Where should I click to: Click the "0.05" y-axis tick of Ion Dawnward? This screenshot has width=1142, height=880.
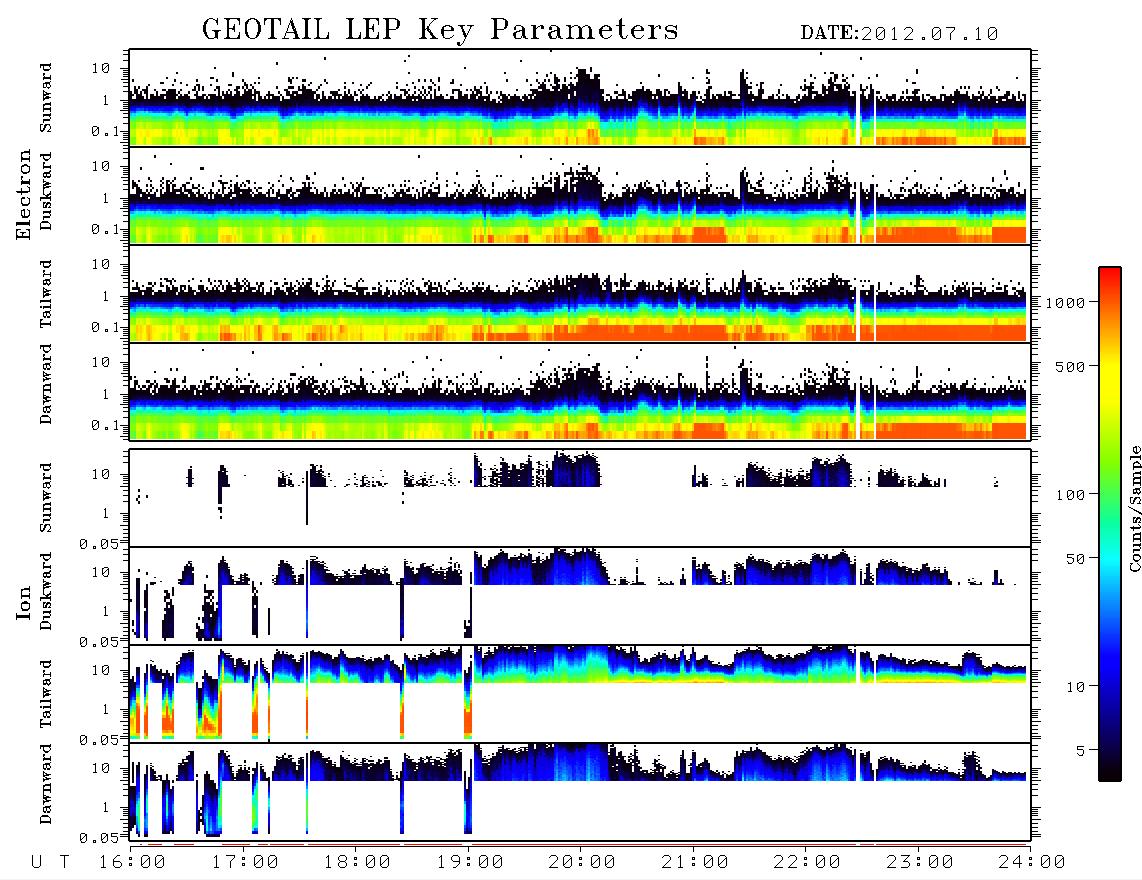click(x=99, y=838)
